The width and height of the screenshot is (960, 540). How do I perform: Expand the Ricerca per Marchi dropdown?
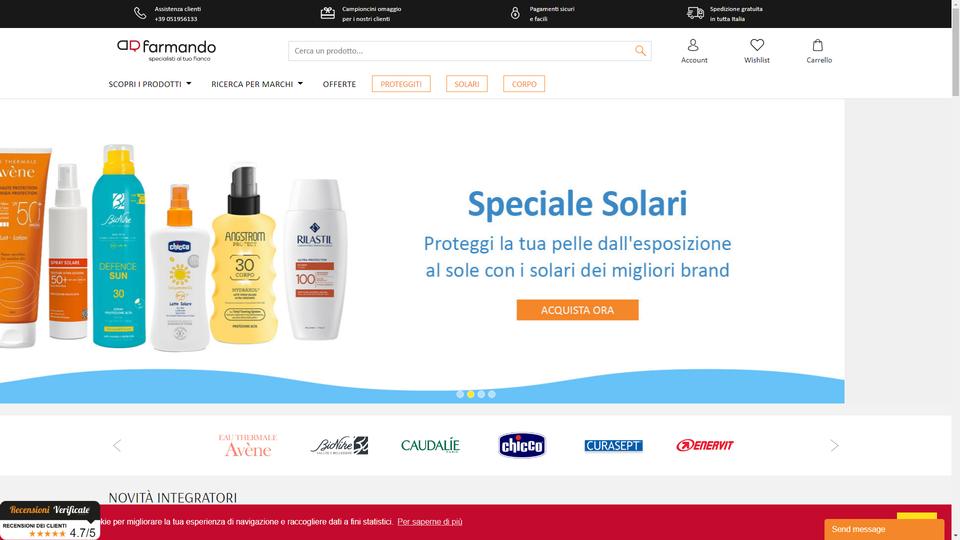click(x=257, y=84)
